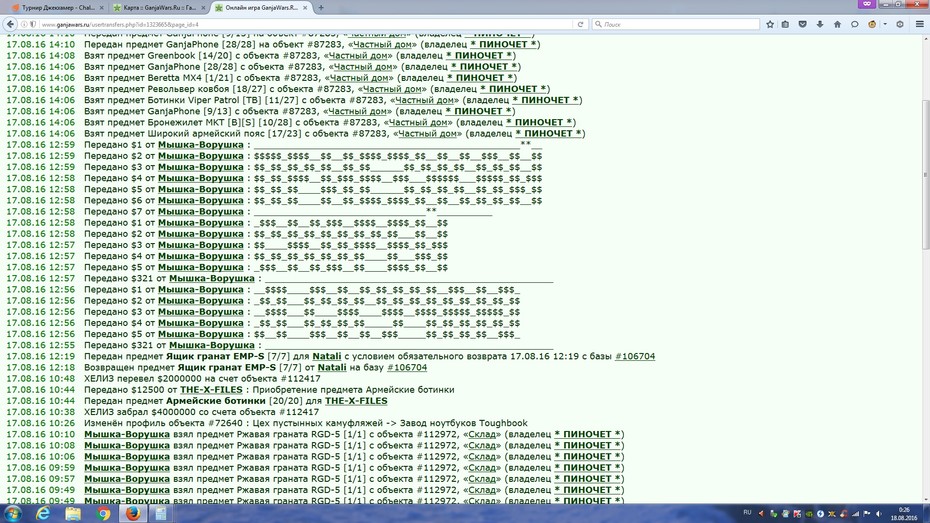Open the chat bubble toolbar icon

click(855, 24)
